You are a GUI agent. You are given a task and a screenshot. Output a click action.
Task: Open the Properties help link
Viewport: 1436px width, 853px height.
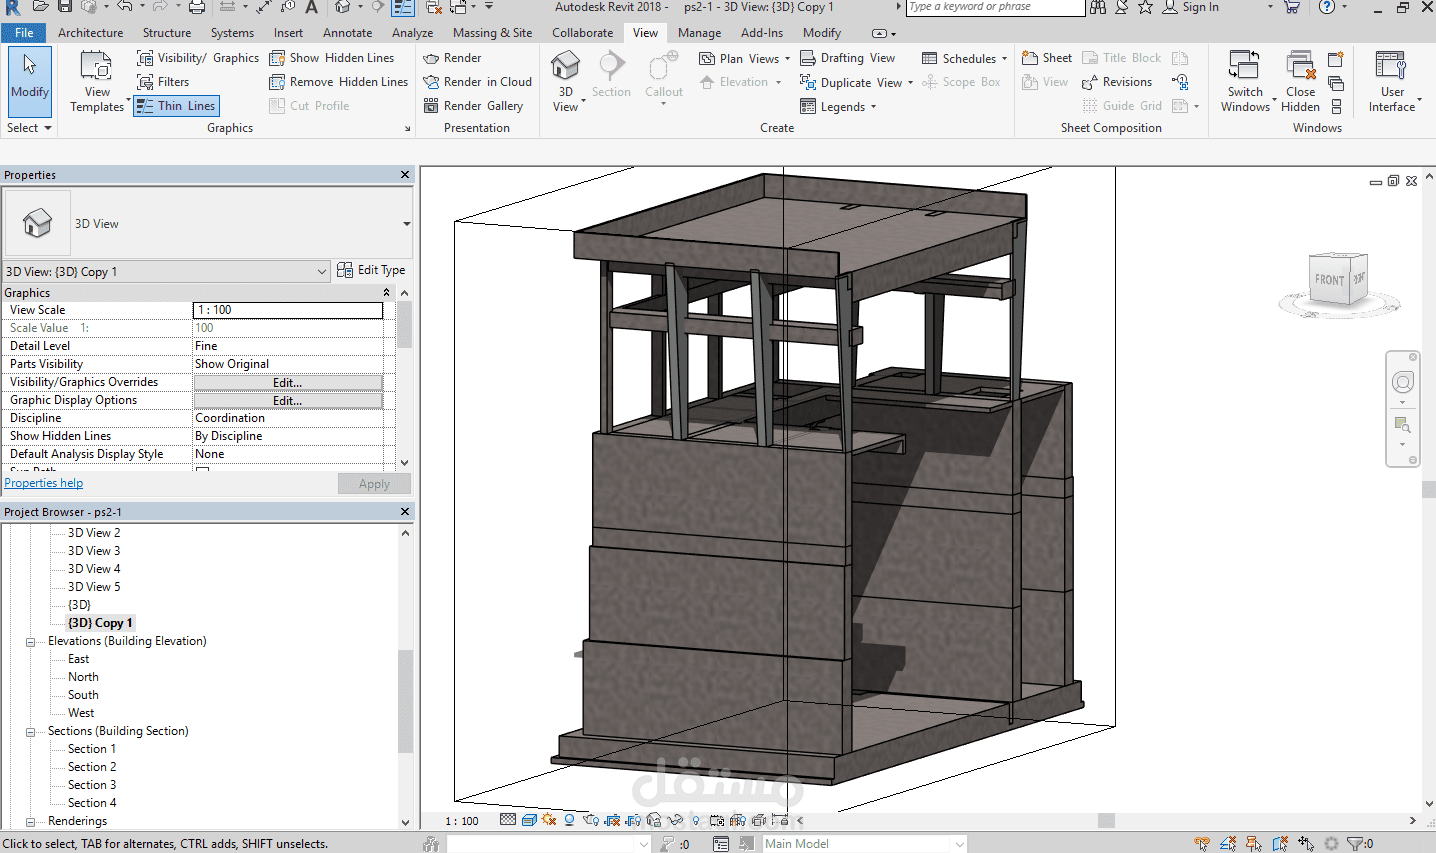[x=44, y=483]
